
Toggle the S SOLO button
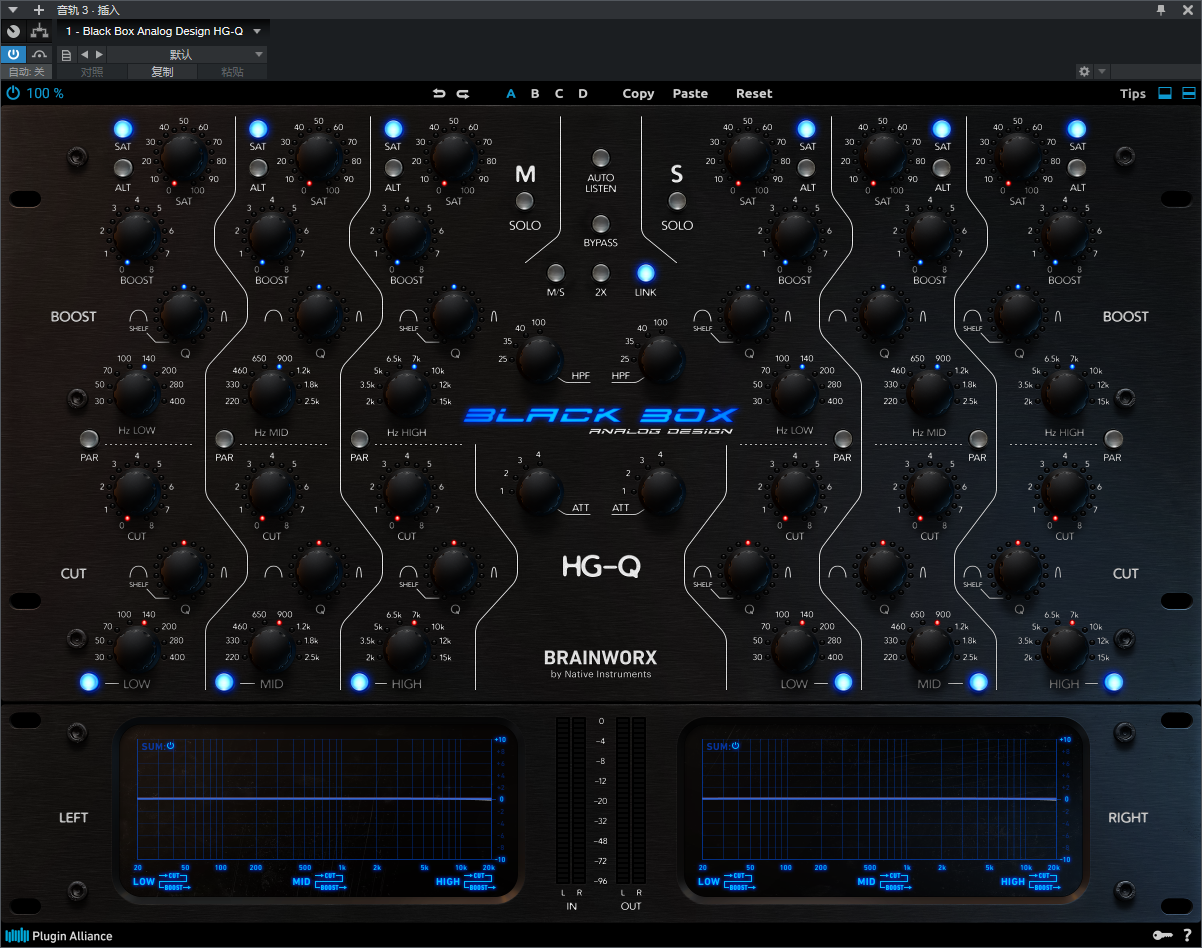pyautogui.click(x=677, y=200)
